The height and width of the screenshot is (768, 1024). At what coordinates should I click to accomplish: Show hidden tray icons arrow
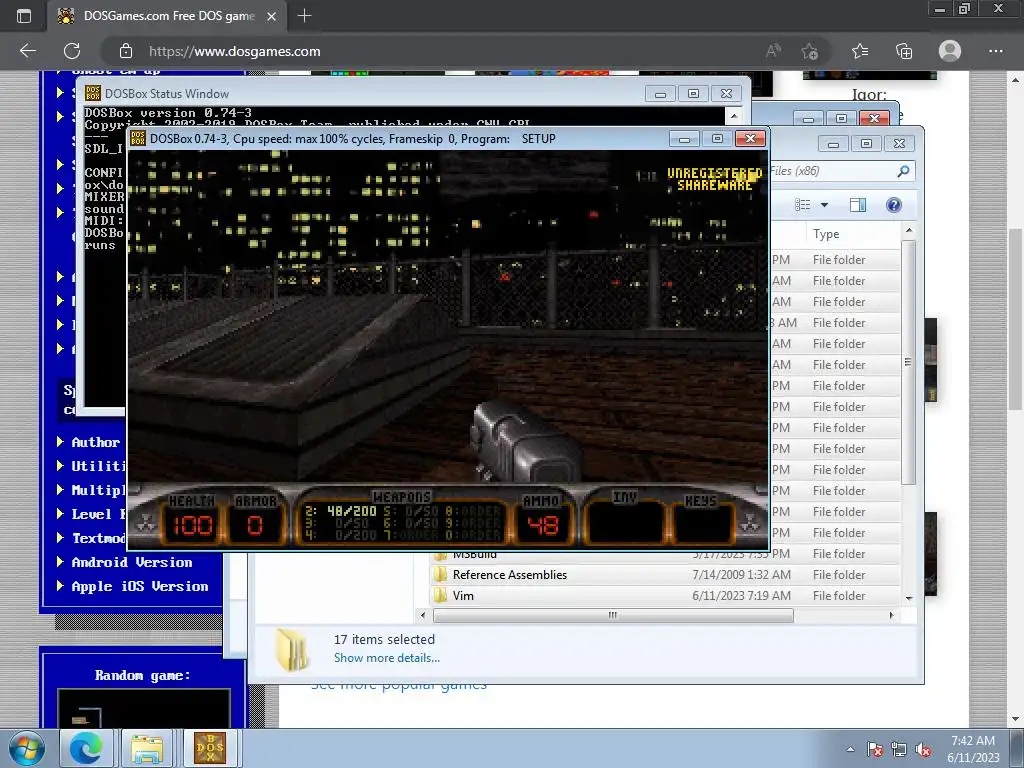click(850, 749)
